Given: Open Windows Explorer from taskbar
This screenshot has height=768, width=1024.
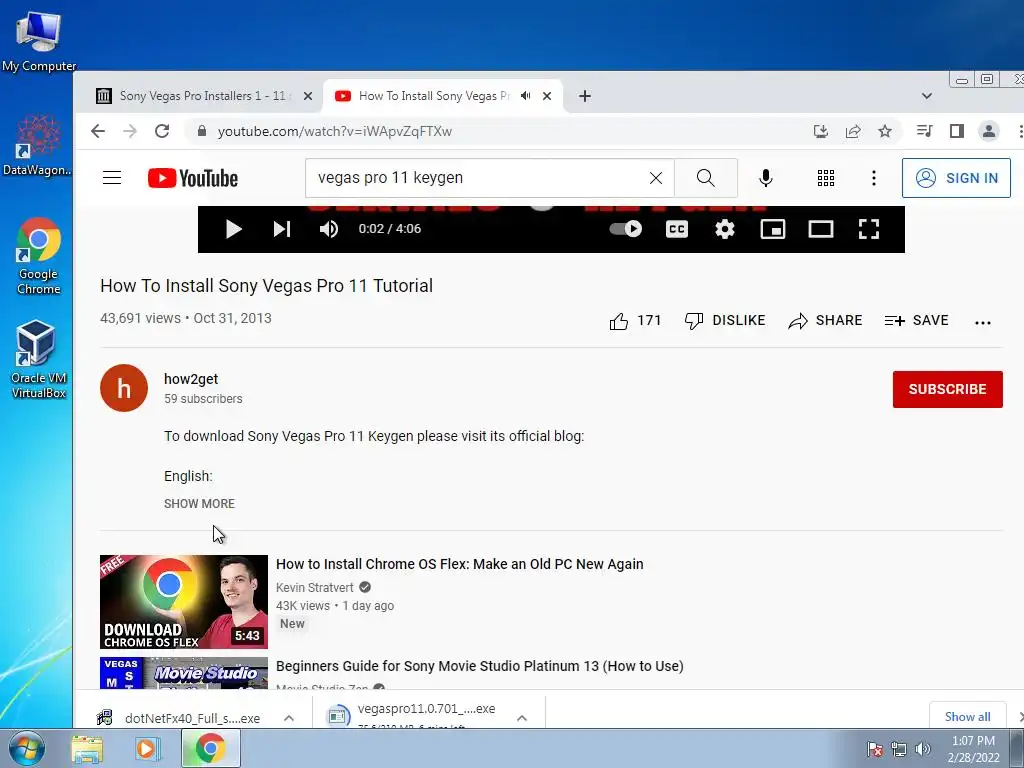Looking at the screenshot, I should (87, 748).
